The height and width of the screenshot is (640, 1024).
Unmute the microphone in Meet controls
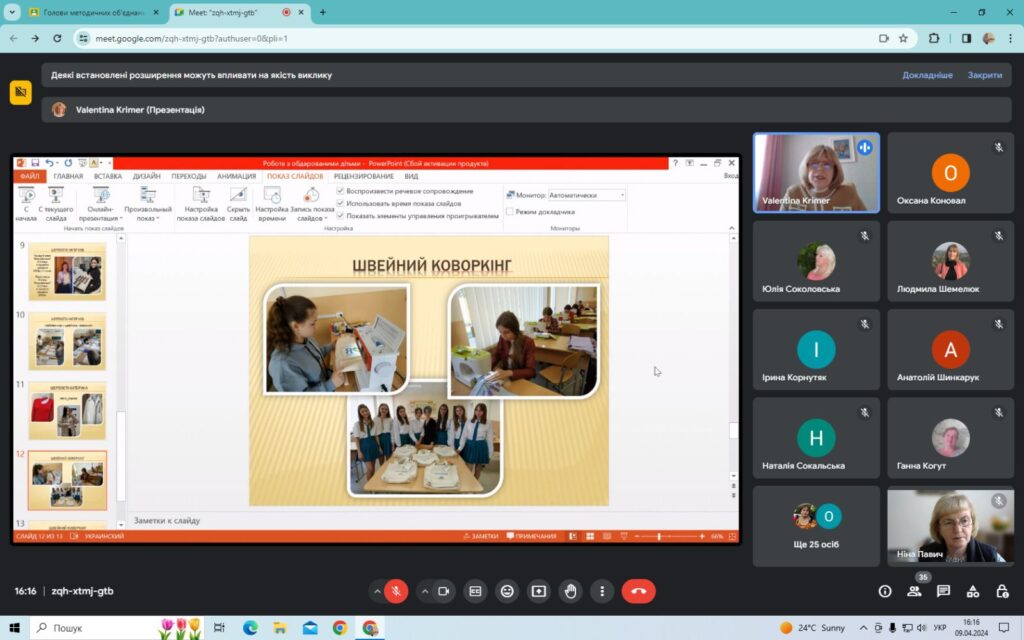(396, 591)
